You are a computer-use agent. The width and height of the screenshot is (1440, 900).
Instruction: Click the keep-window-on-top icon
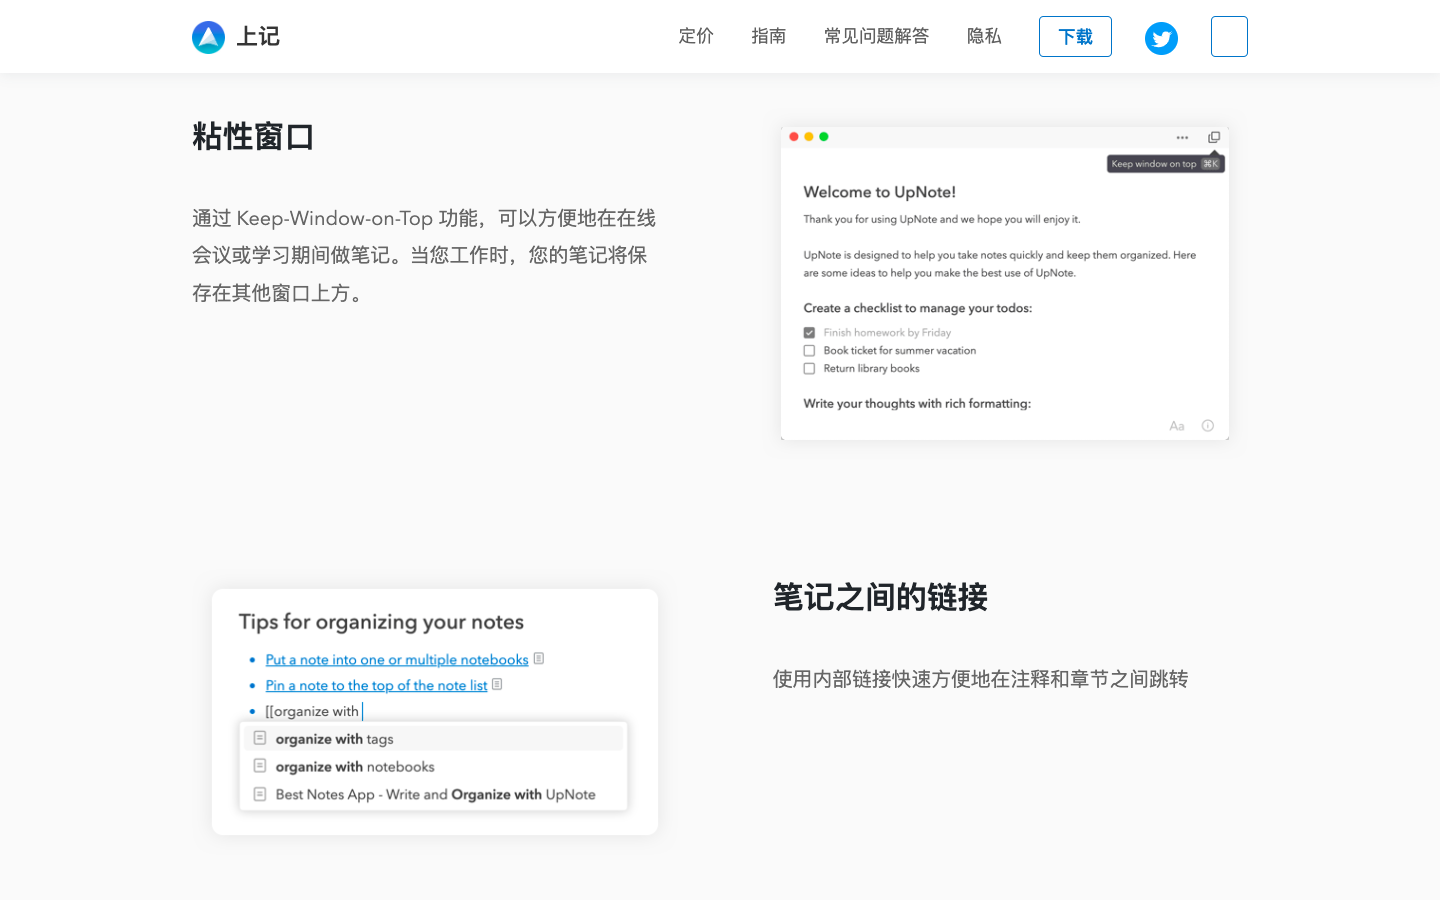pyautogui.click(x=1214, y=137)
